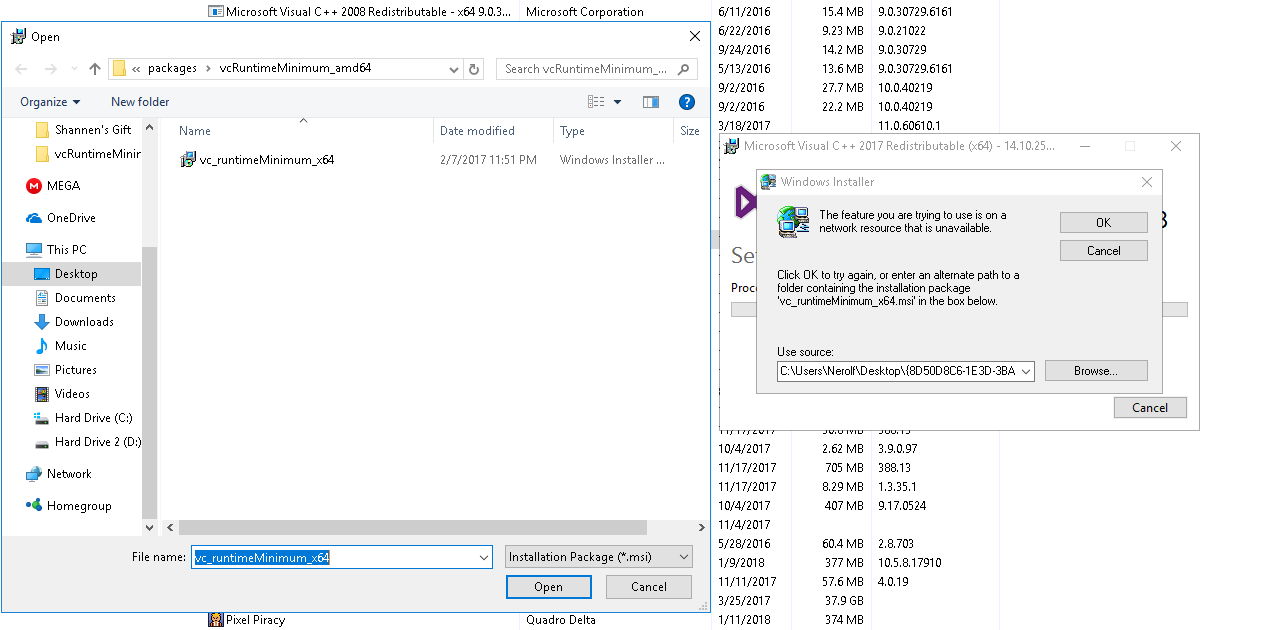
Task: Click the file list horizontal scrollbar
Action: (413, 527)
